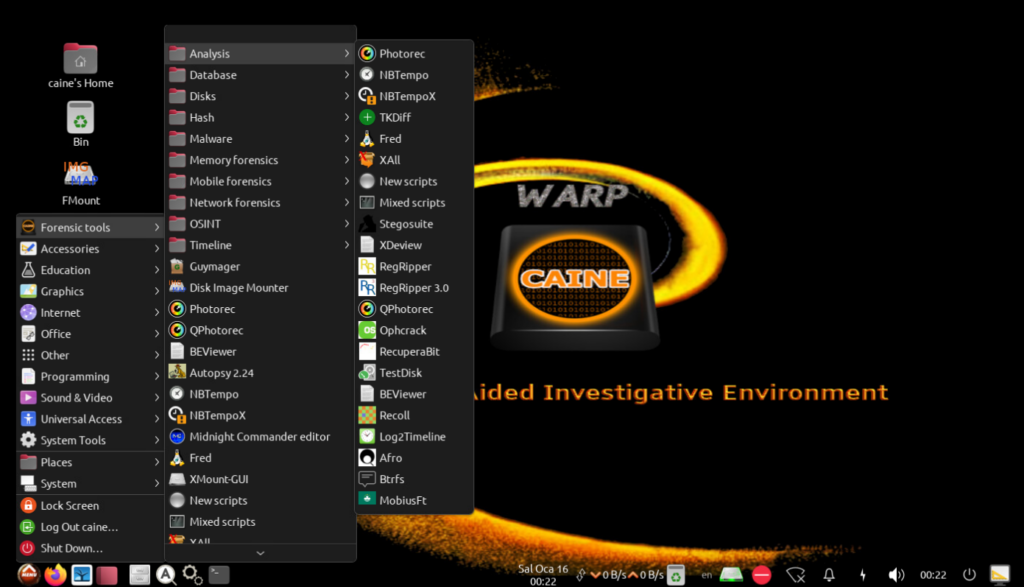Click Log2Timeline in the Analysis submenu

click(x=414, y=437)
